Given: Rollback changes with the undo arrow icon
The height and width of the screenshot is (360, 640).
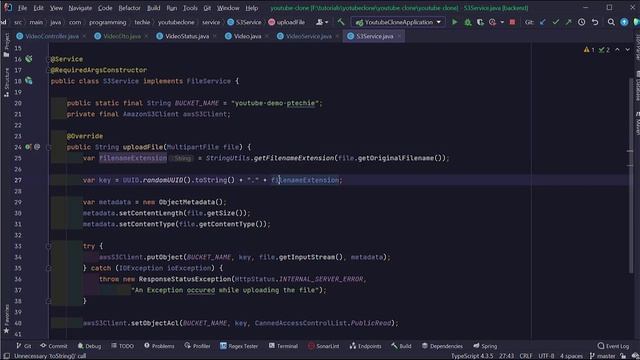Looking at the screenshot, I should (595, 22).
